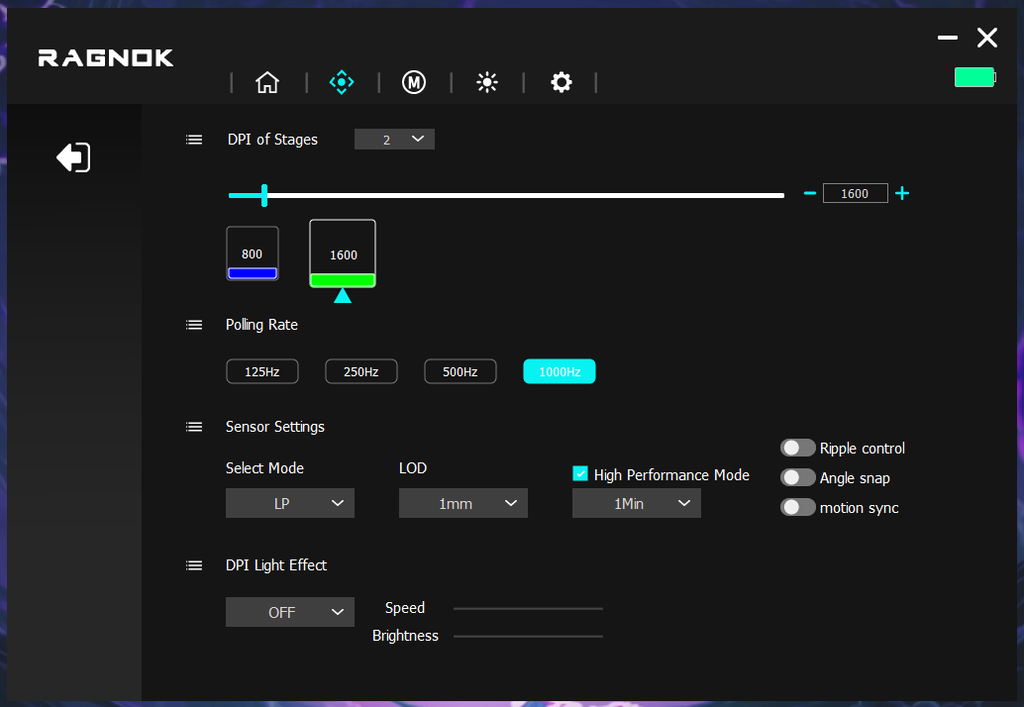The width and height of the screenshot is (1024, 707).
Task: Open the Select Mode LP dropdown
Action: pos(290,503)
